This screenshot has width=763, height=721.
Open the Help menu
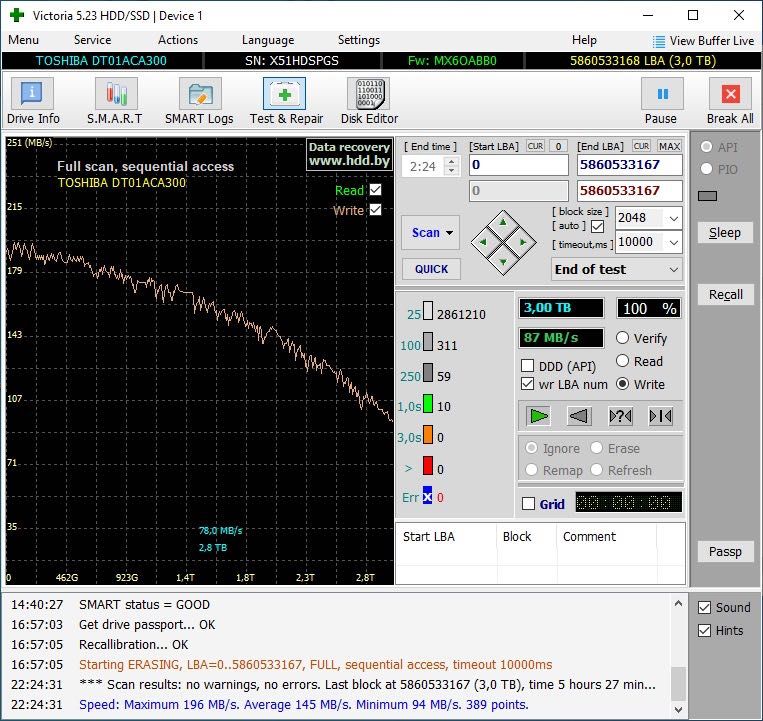point(584,40)
